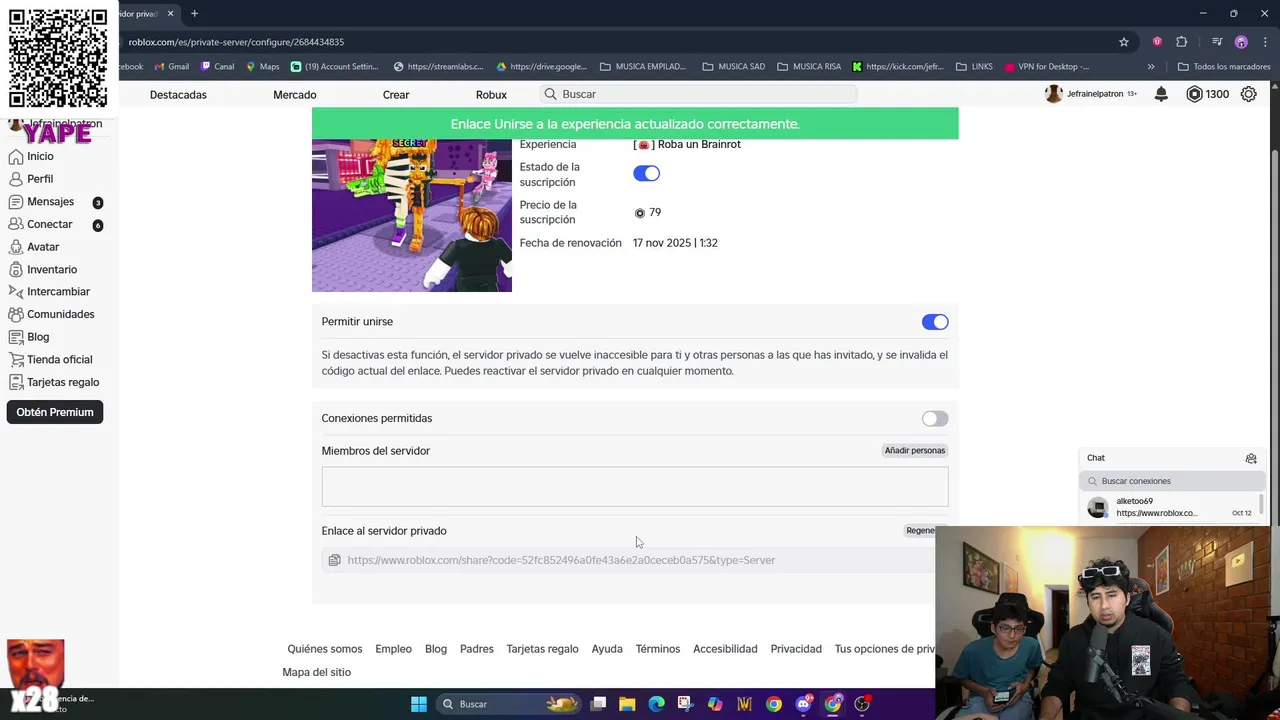
Task: Open the Chrome three-dot menu
Action: click(x=1263, y=42)
